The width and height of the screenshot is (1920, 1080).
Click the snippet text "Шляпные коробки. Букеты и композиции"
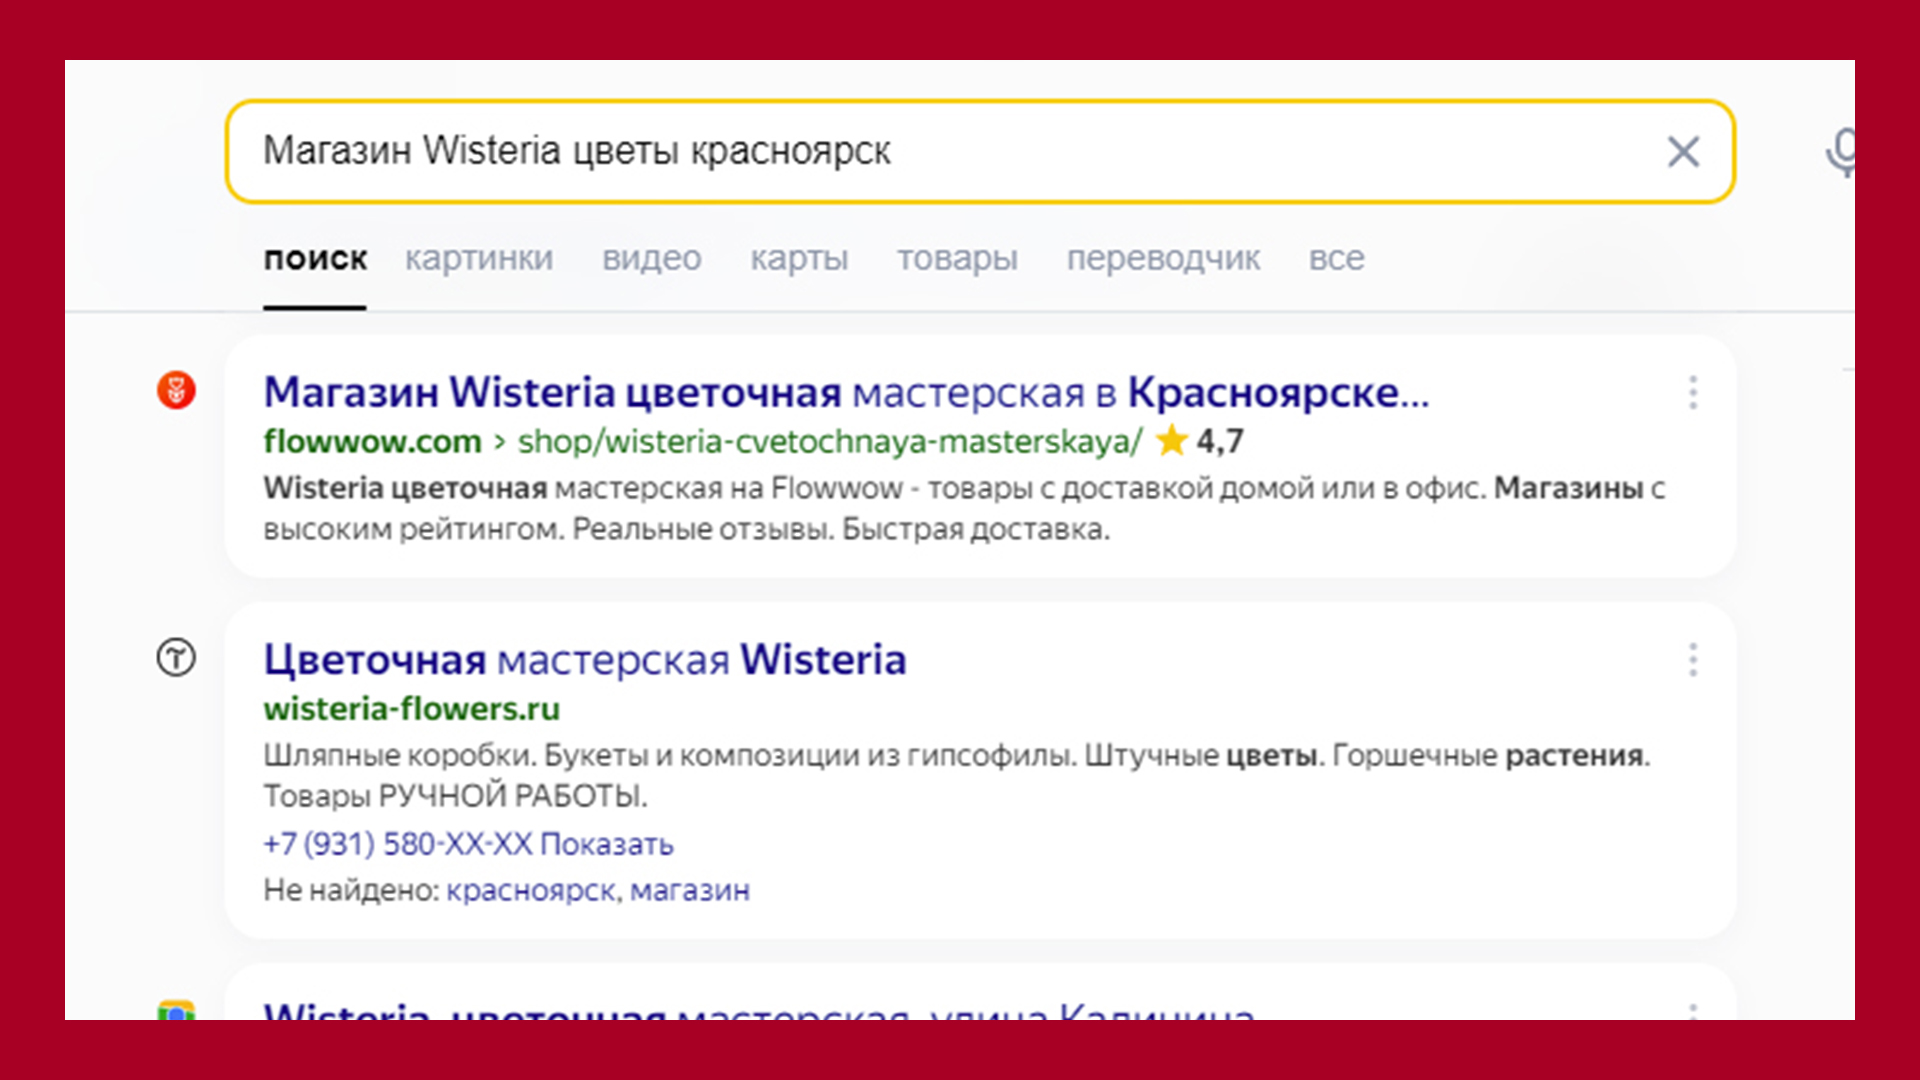click(x=563, y=756)
